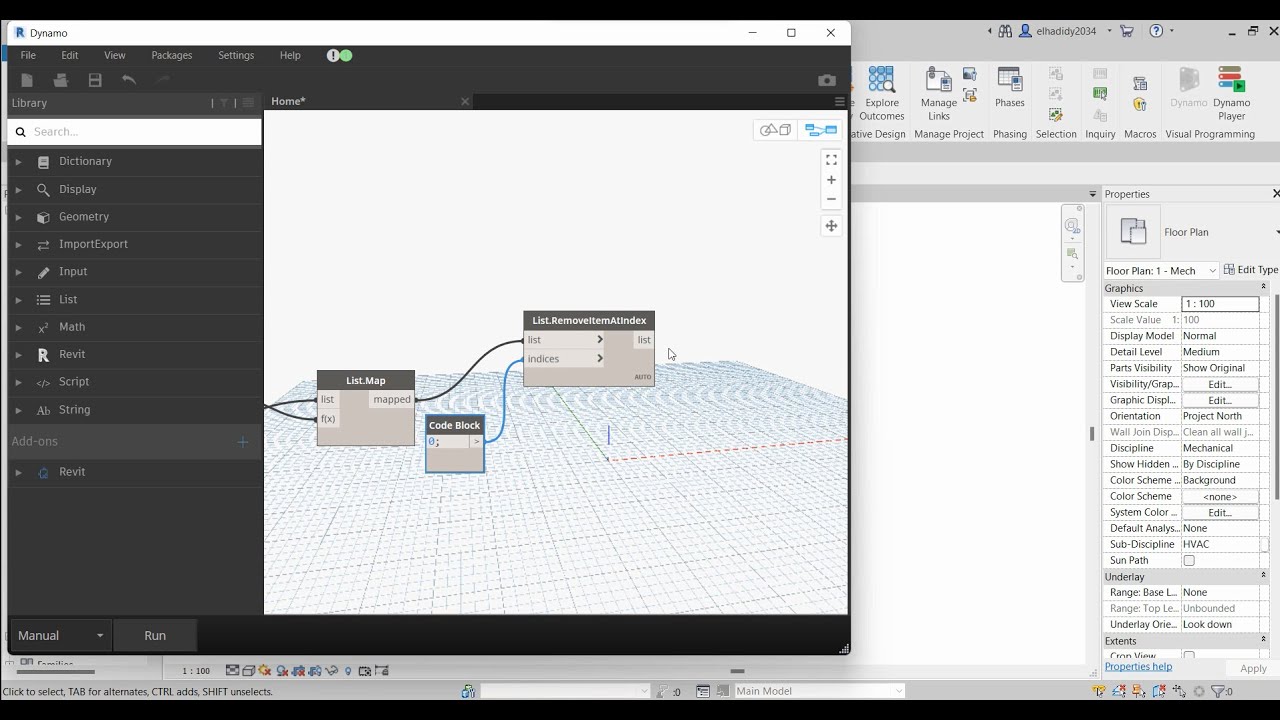The width and height of the screenshot is (1280, 720).
Task: Click Manage Links in Revit ribbon
Action: 938,95
